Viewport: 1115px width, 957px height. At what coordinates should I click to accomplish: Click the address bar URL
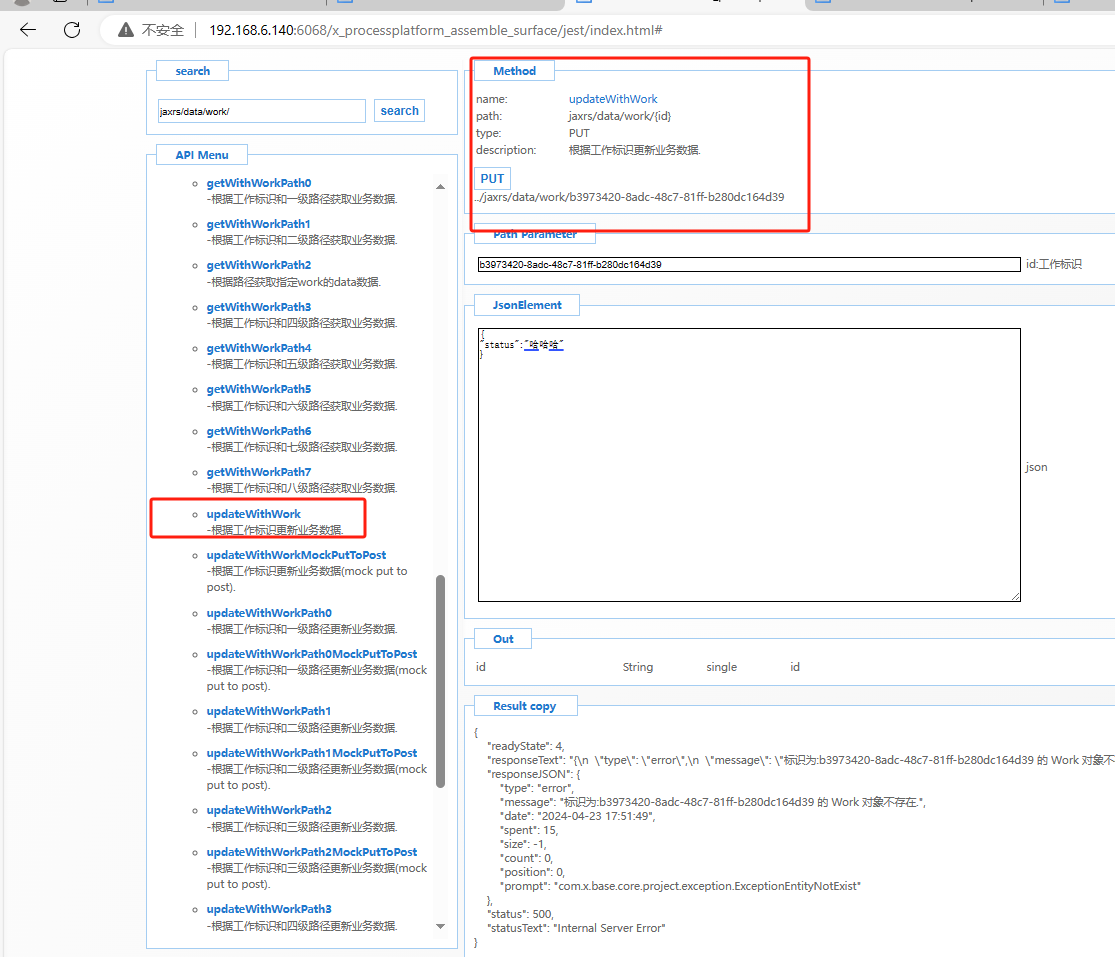point(435,31)
